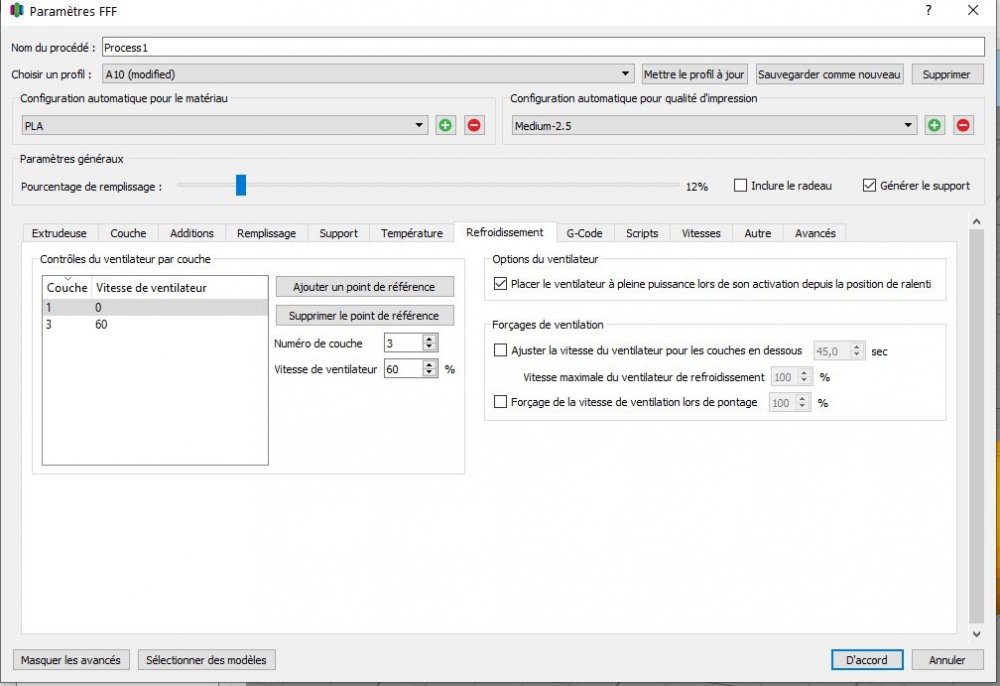
Task: Click green plus icon beside Medium-2.5 quality
Action: tap(934, 125)
